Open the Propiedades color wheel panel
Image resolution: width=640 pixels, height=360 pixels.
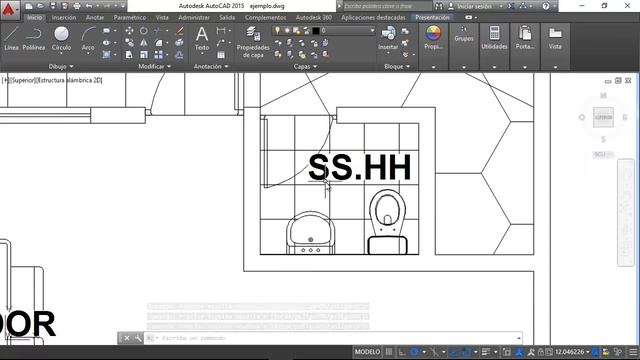click(x=433, y=38)
